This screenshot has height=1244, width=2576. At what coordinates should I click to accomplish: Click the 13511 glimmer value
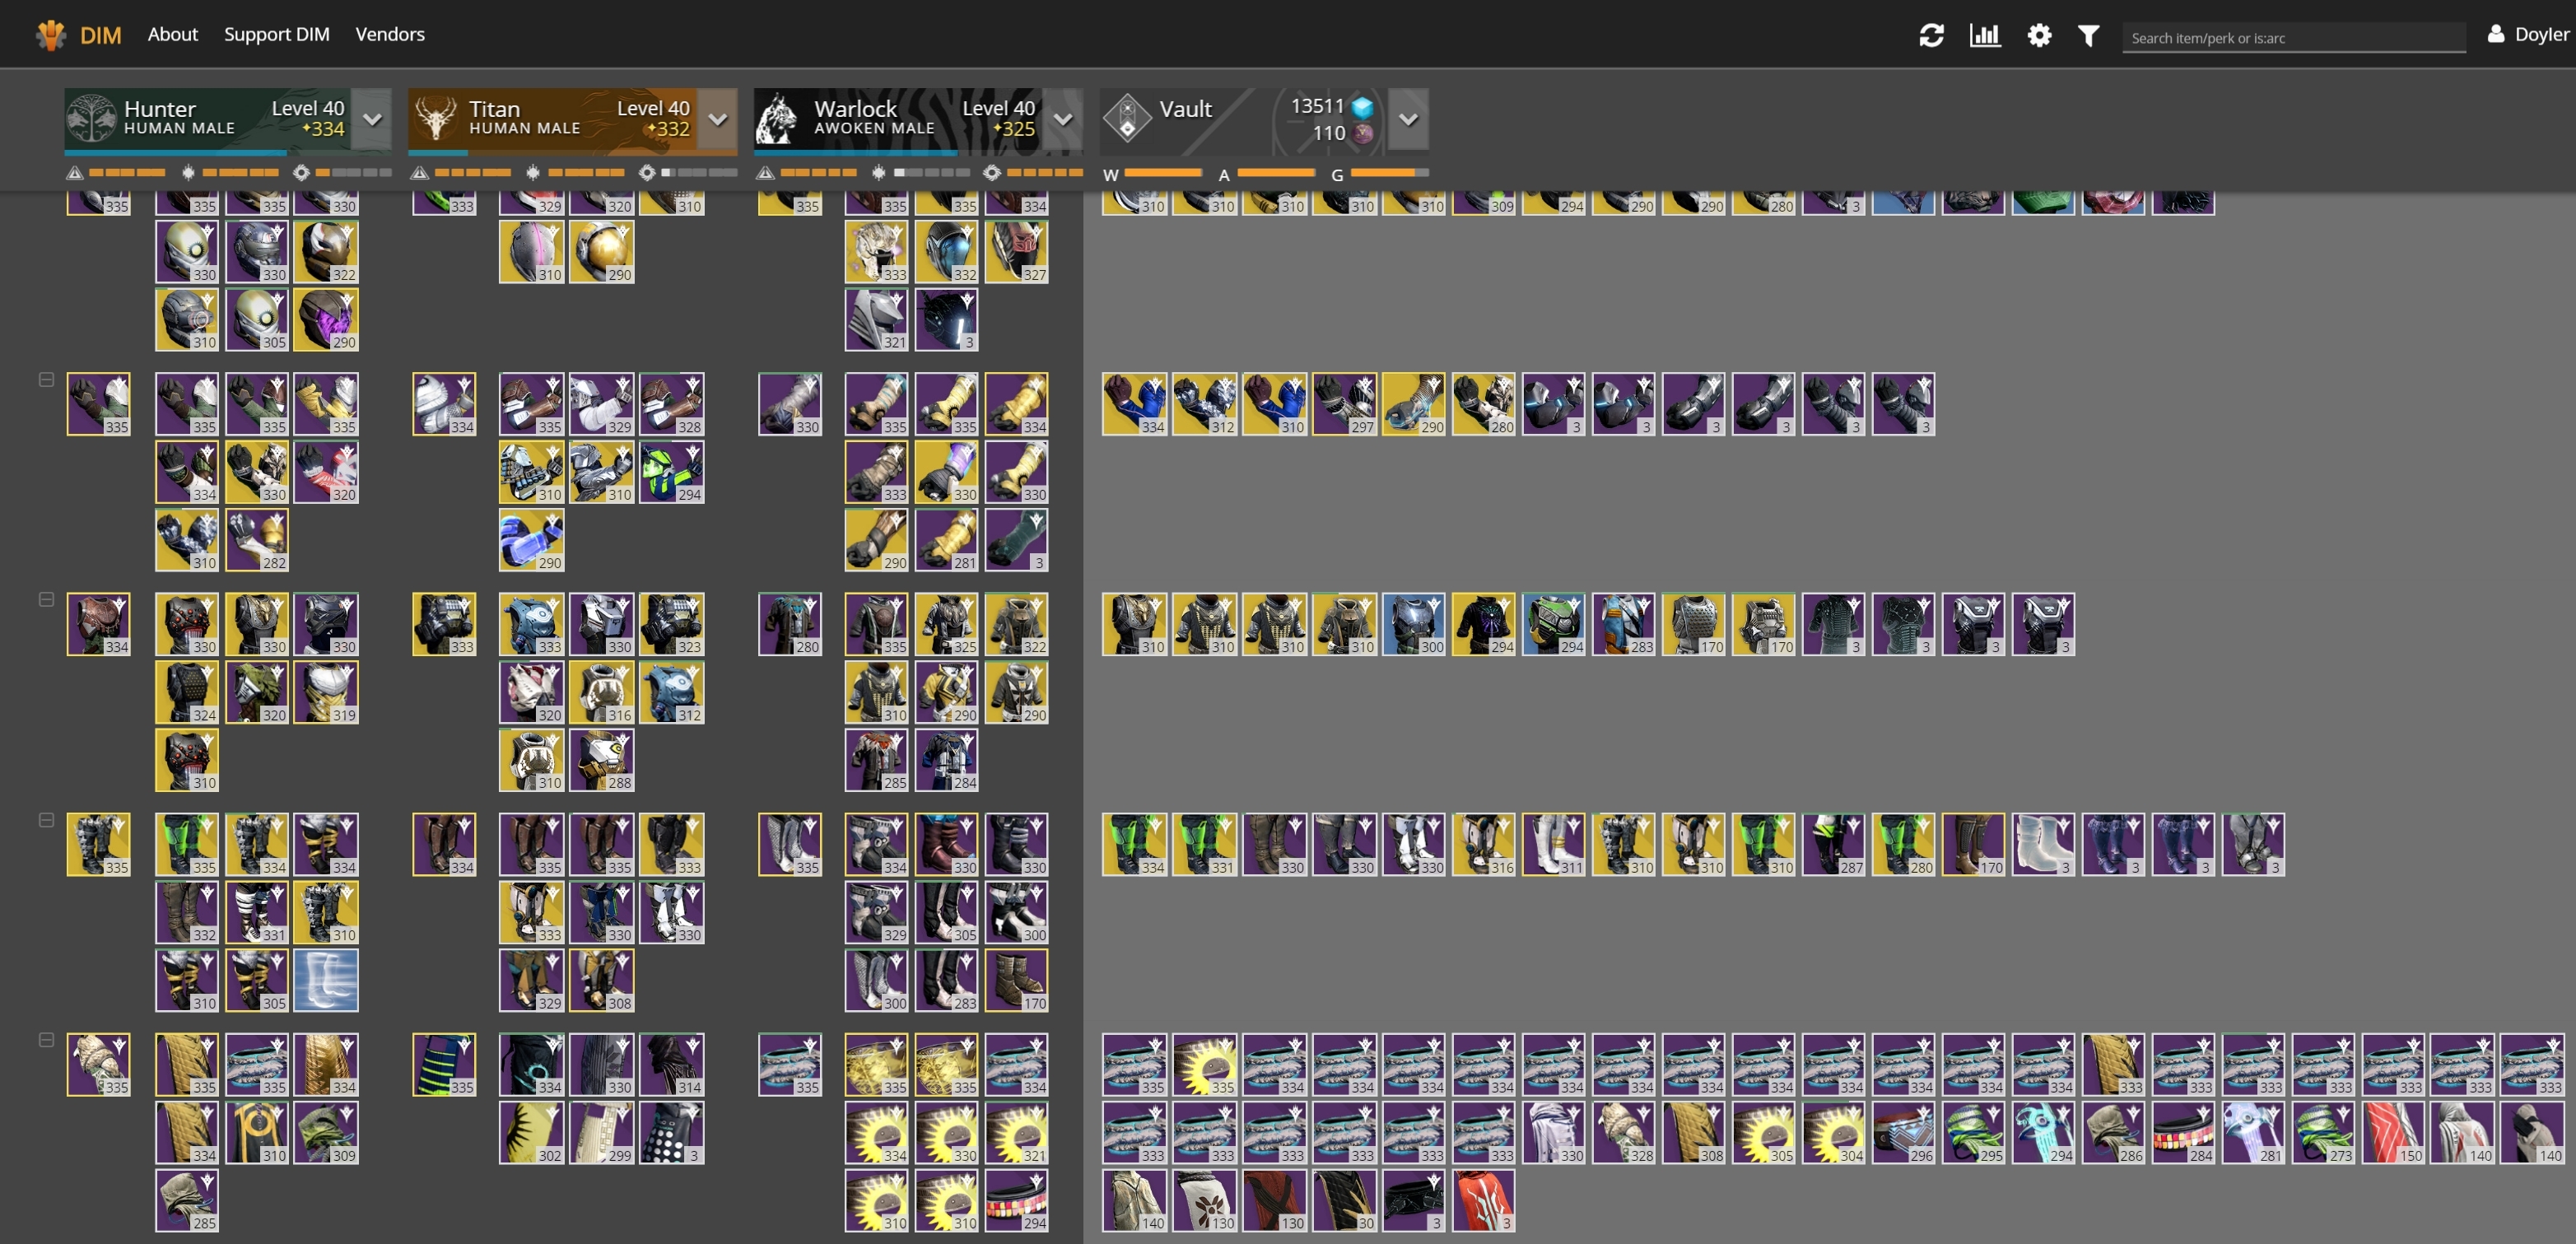click(x=1317, y=106)
